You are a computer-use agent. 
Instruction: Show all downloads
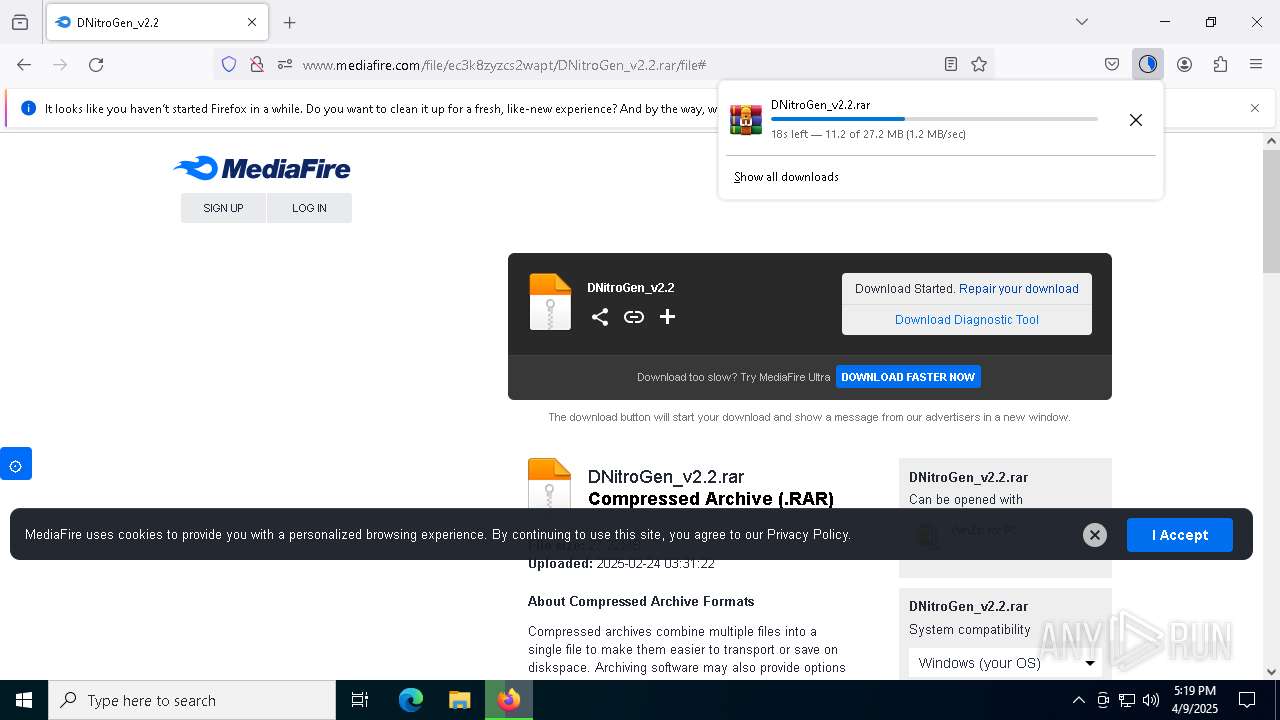[x=786, y=177]
